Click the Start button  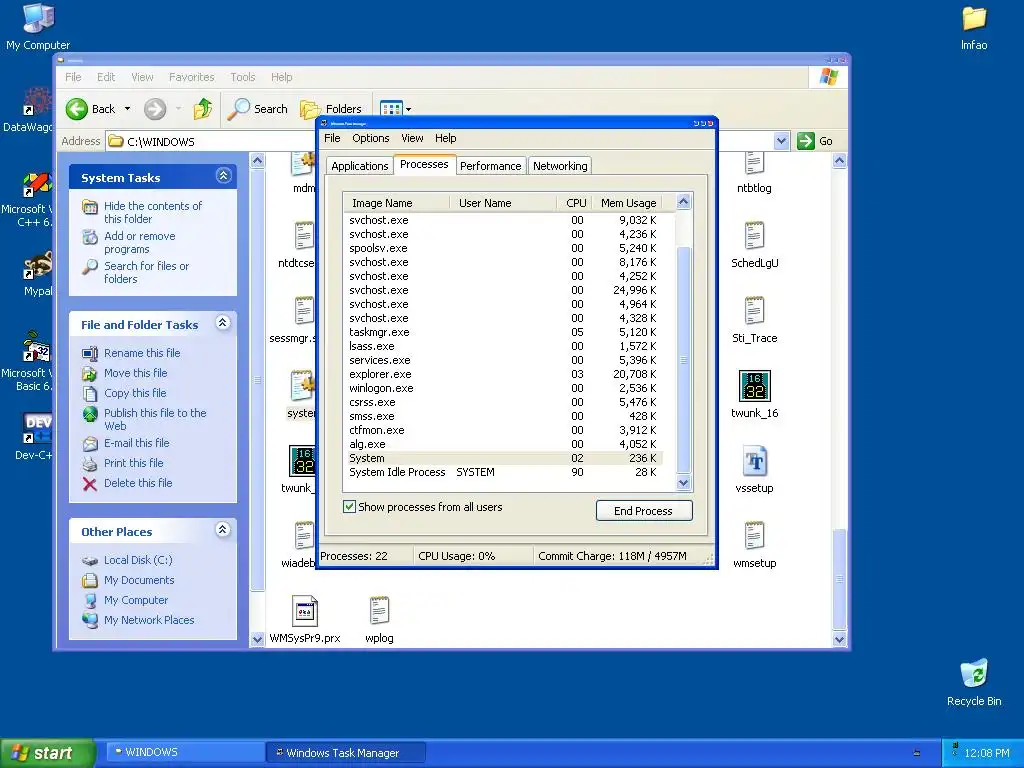pos(48,753)
